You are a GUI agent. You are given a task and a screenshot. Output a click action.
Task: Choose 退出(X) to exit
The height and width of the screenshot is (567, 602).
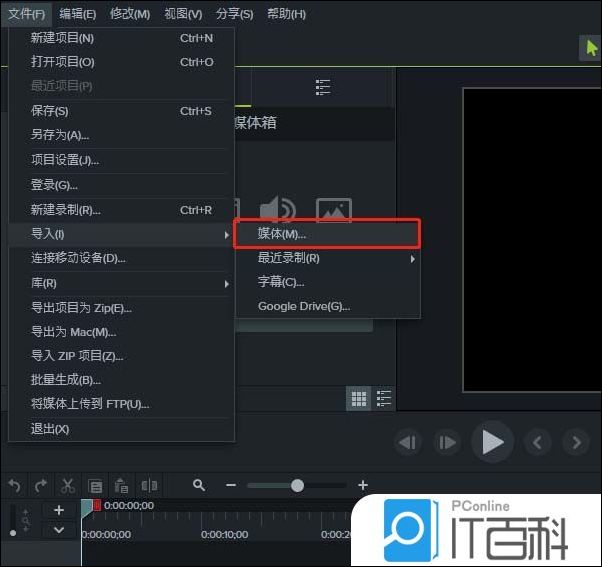[x=121, y=429]
